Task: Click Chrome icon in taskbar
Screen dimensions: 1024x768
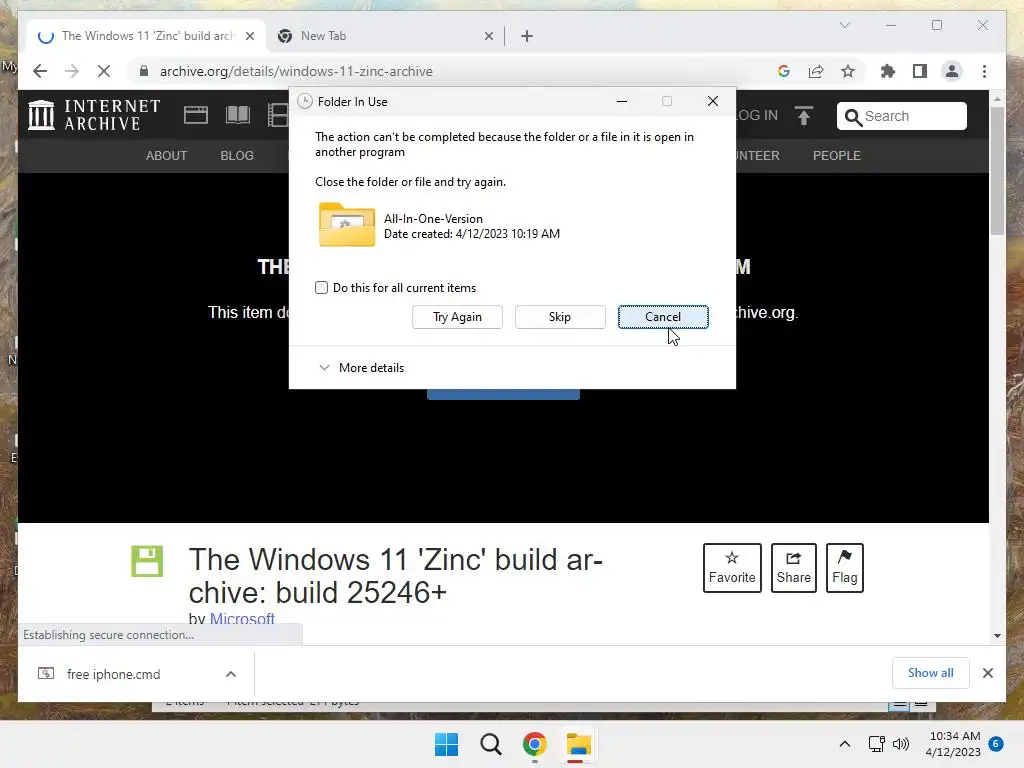Action: 534,744
